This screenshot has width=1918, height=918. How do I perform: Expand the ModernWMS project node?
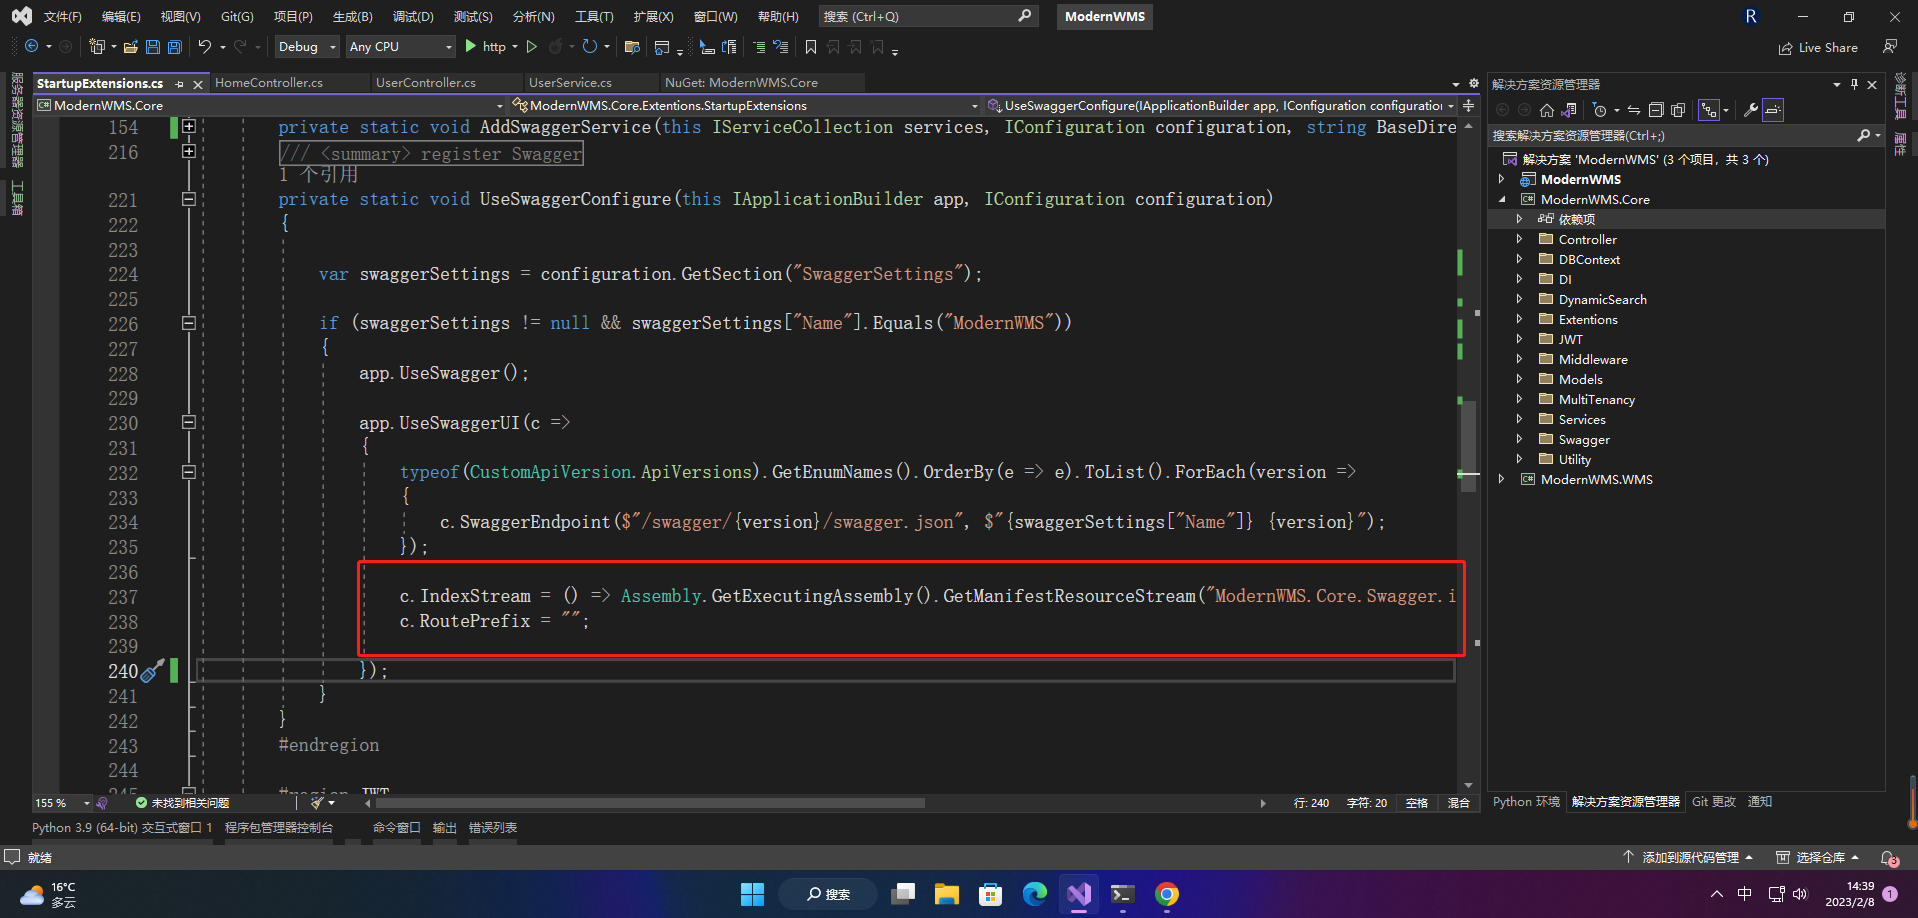1502,179
